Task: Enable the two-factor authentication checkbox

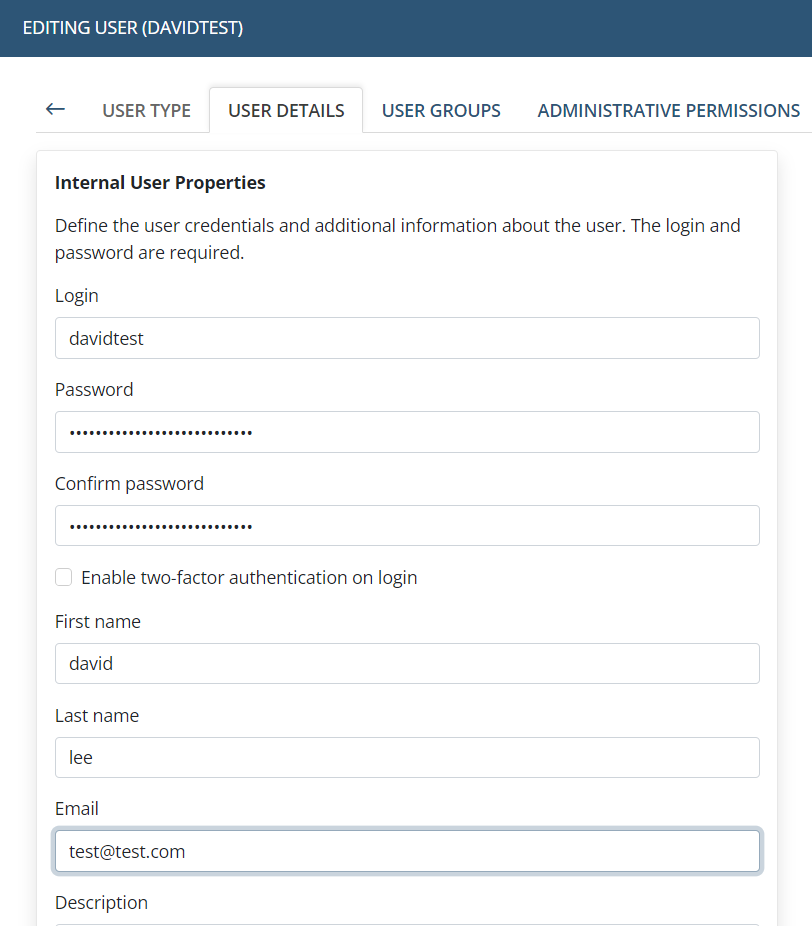Action: click(64, 577)
